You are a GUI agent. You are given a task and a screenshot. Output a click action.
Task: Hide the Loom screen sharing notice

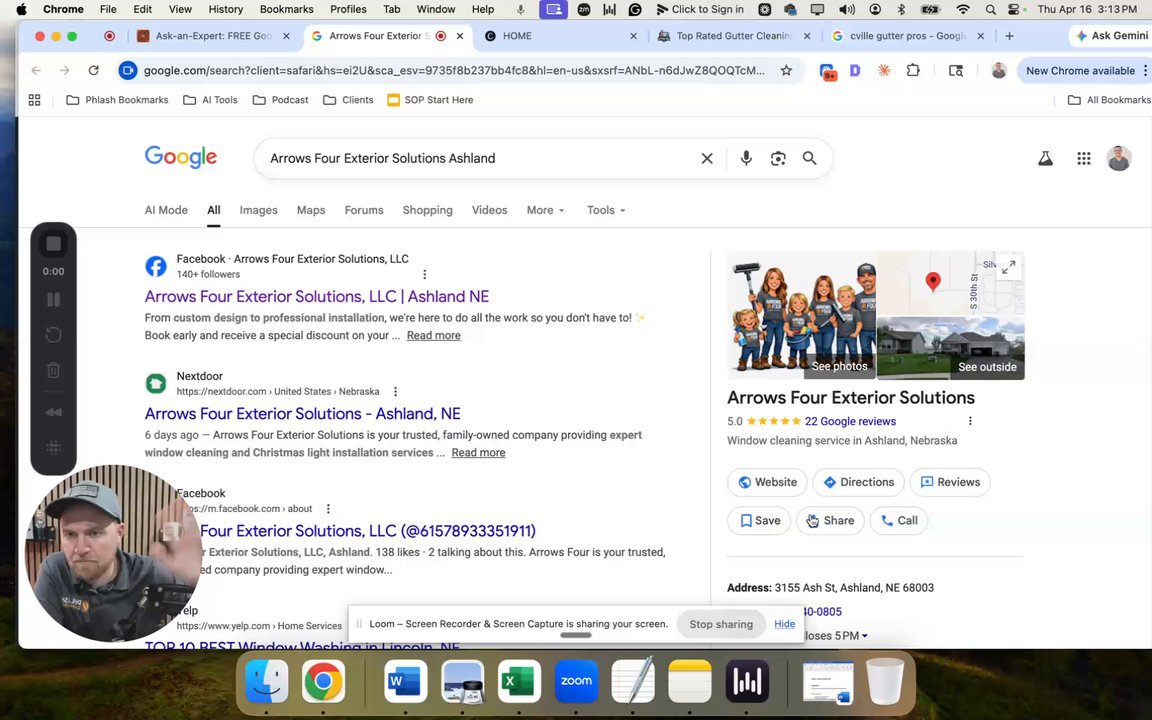pos(784,624)
